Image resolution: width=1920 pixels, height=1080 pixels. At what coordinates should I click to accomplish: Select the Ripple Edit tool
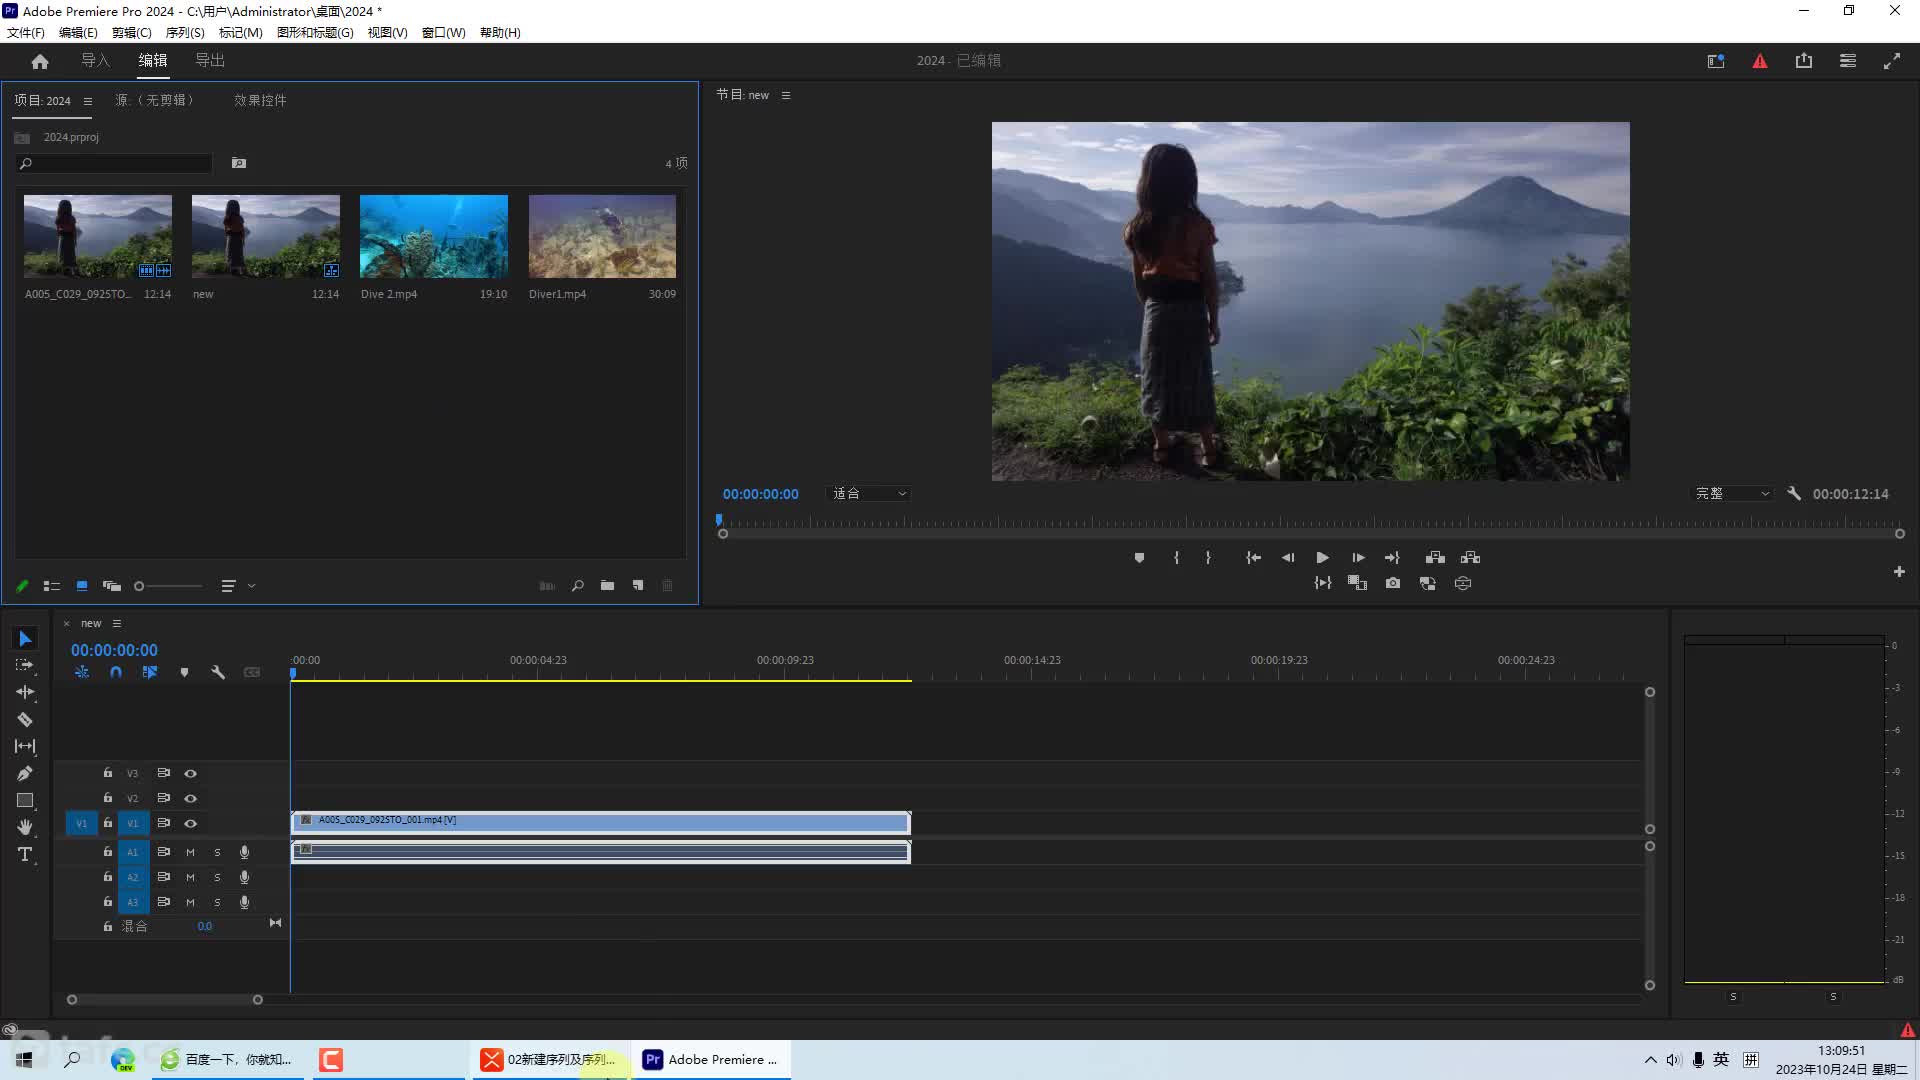[25, 692]
